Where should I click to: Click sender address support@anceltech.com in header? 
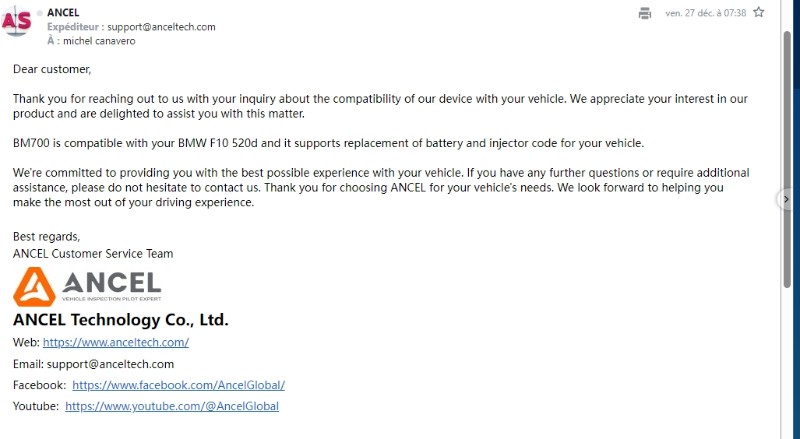(161, 27)
